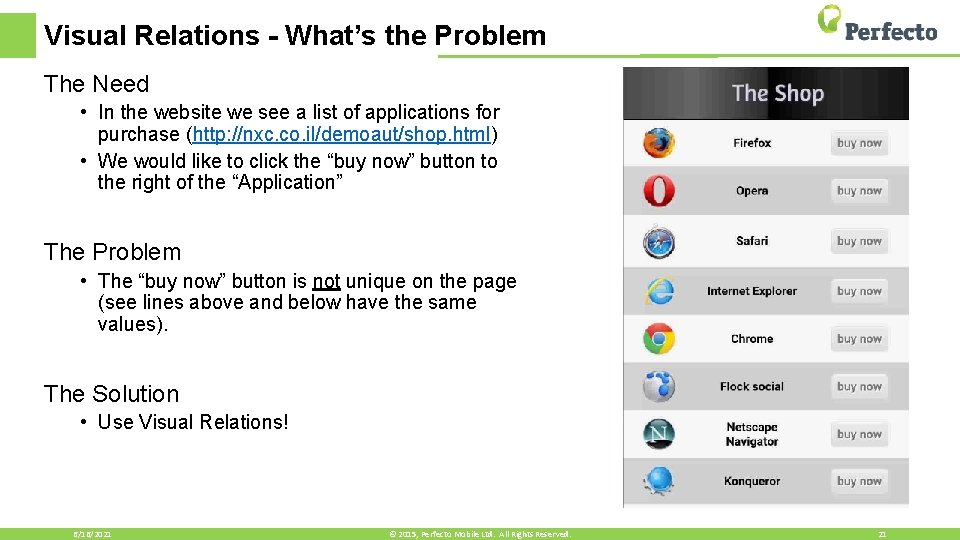Select the Opera application name
Viewport: 960px width, 540px height.
pyautogui.click(x=752, y=190)
